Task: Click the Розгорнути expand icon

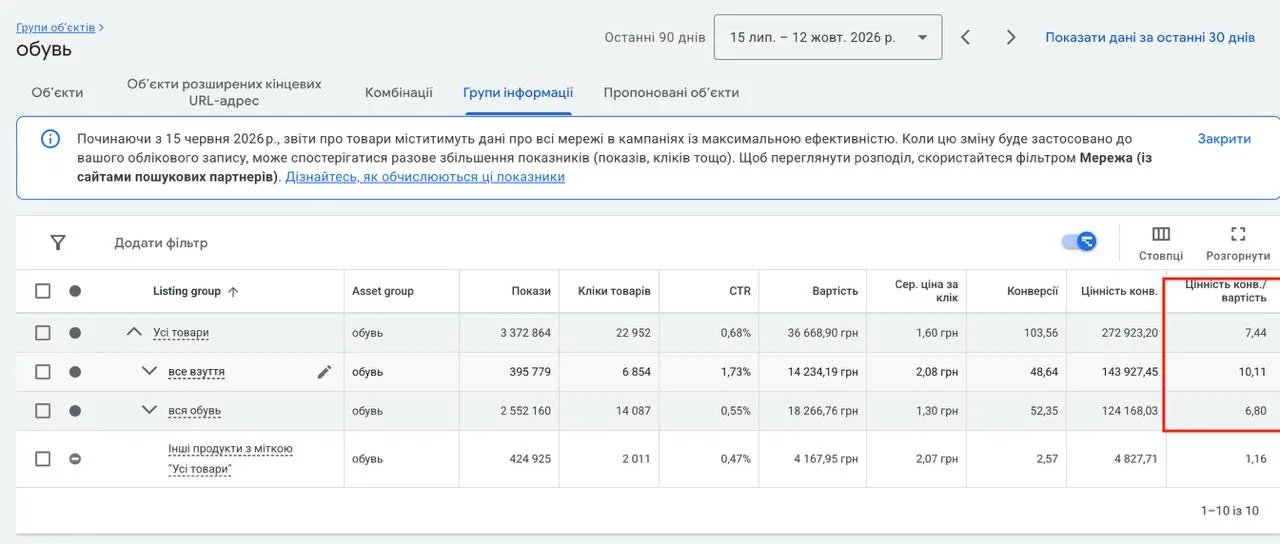Action: [x=1238, y=234]
